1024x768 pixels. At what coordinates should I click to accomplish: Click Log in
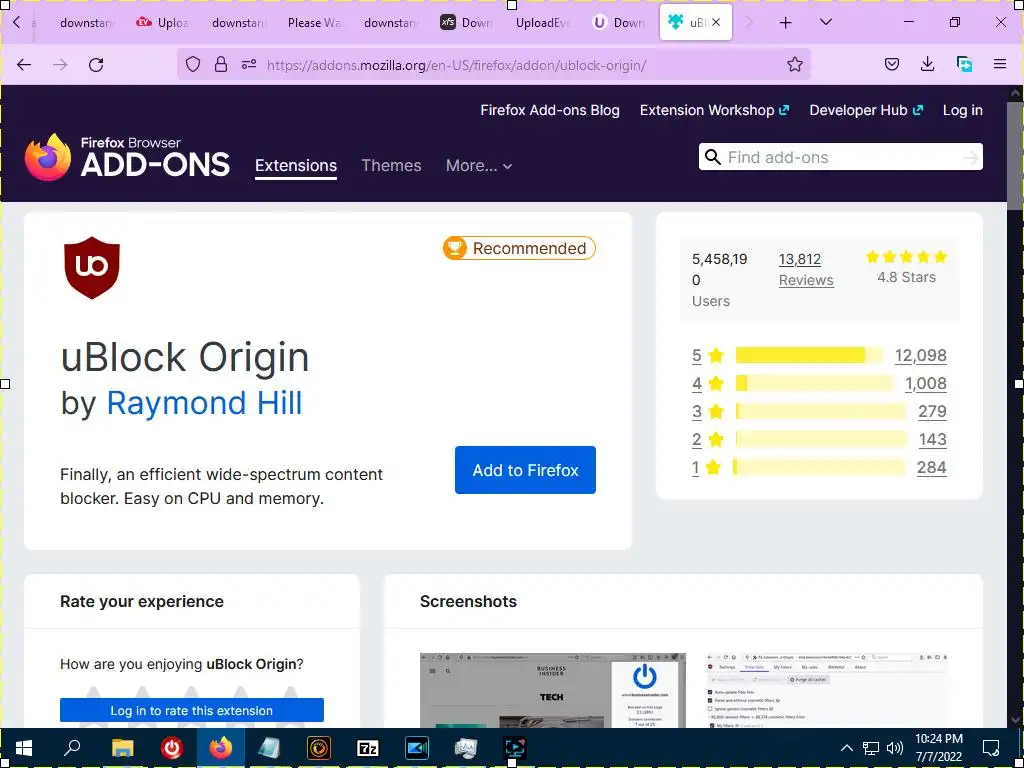coord(963,110)
